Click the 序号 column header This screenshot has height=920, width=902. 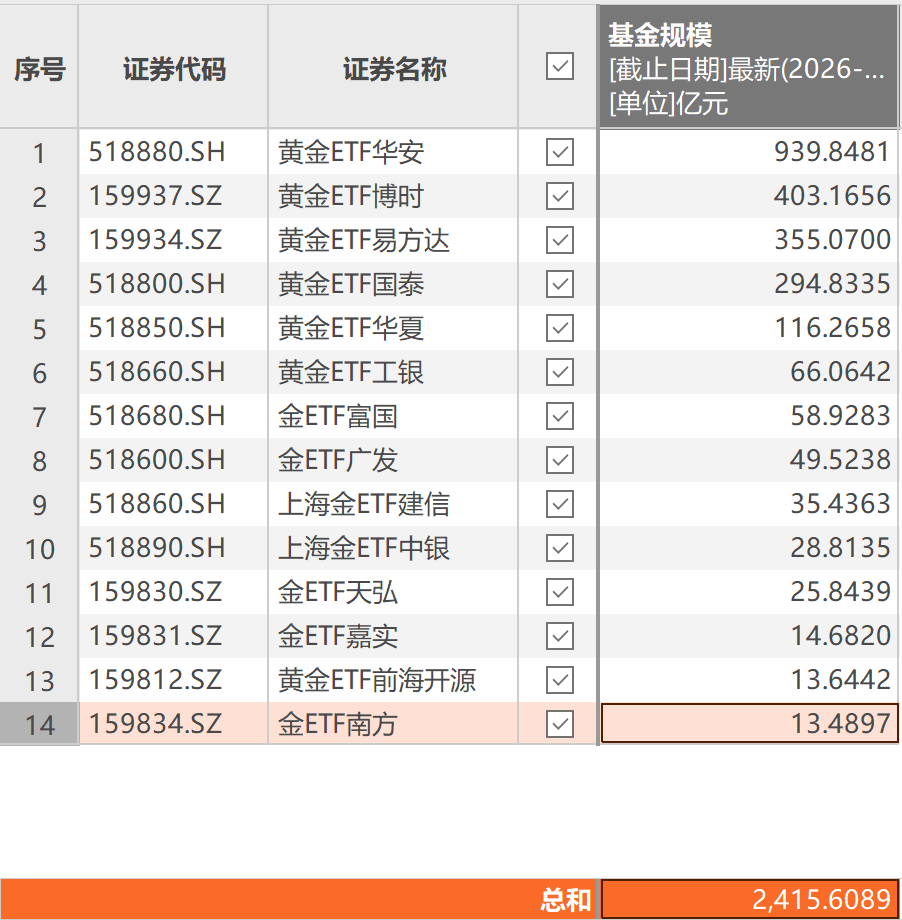click(x=39, y=67)
